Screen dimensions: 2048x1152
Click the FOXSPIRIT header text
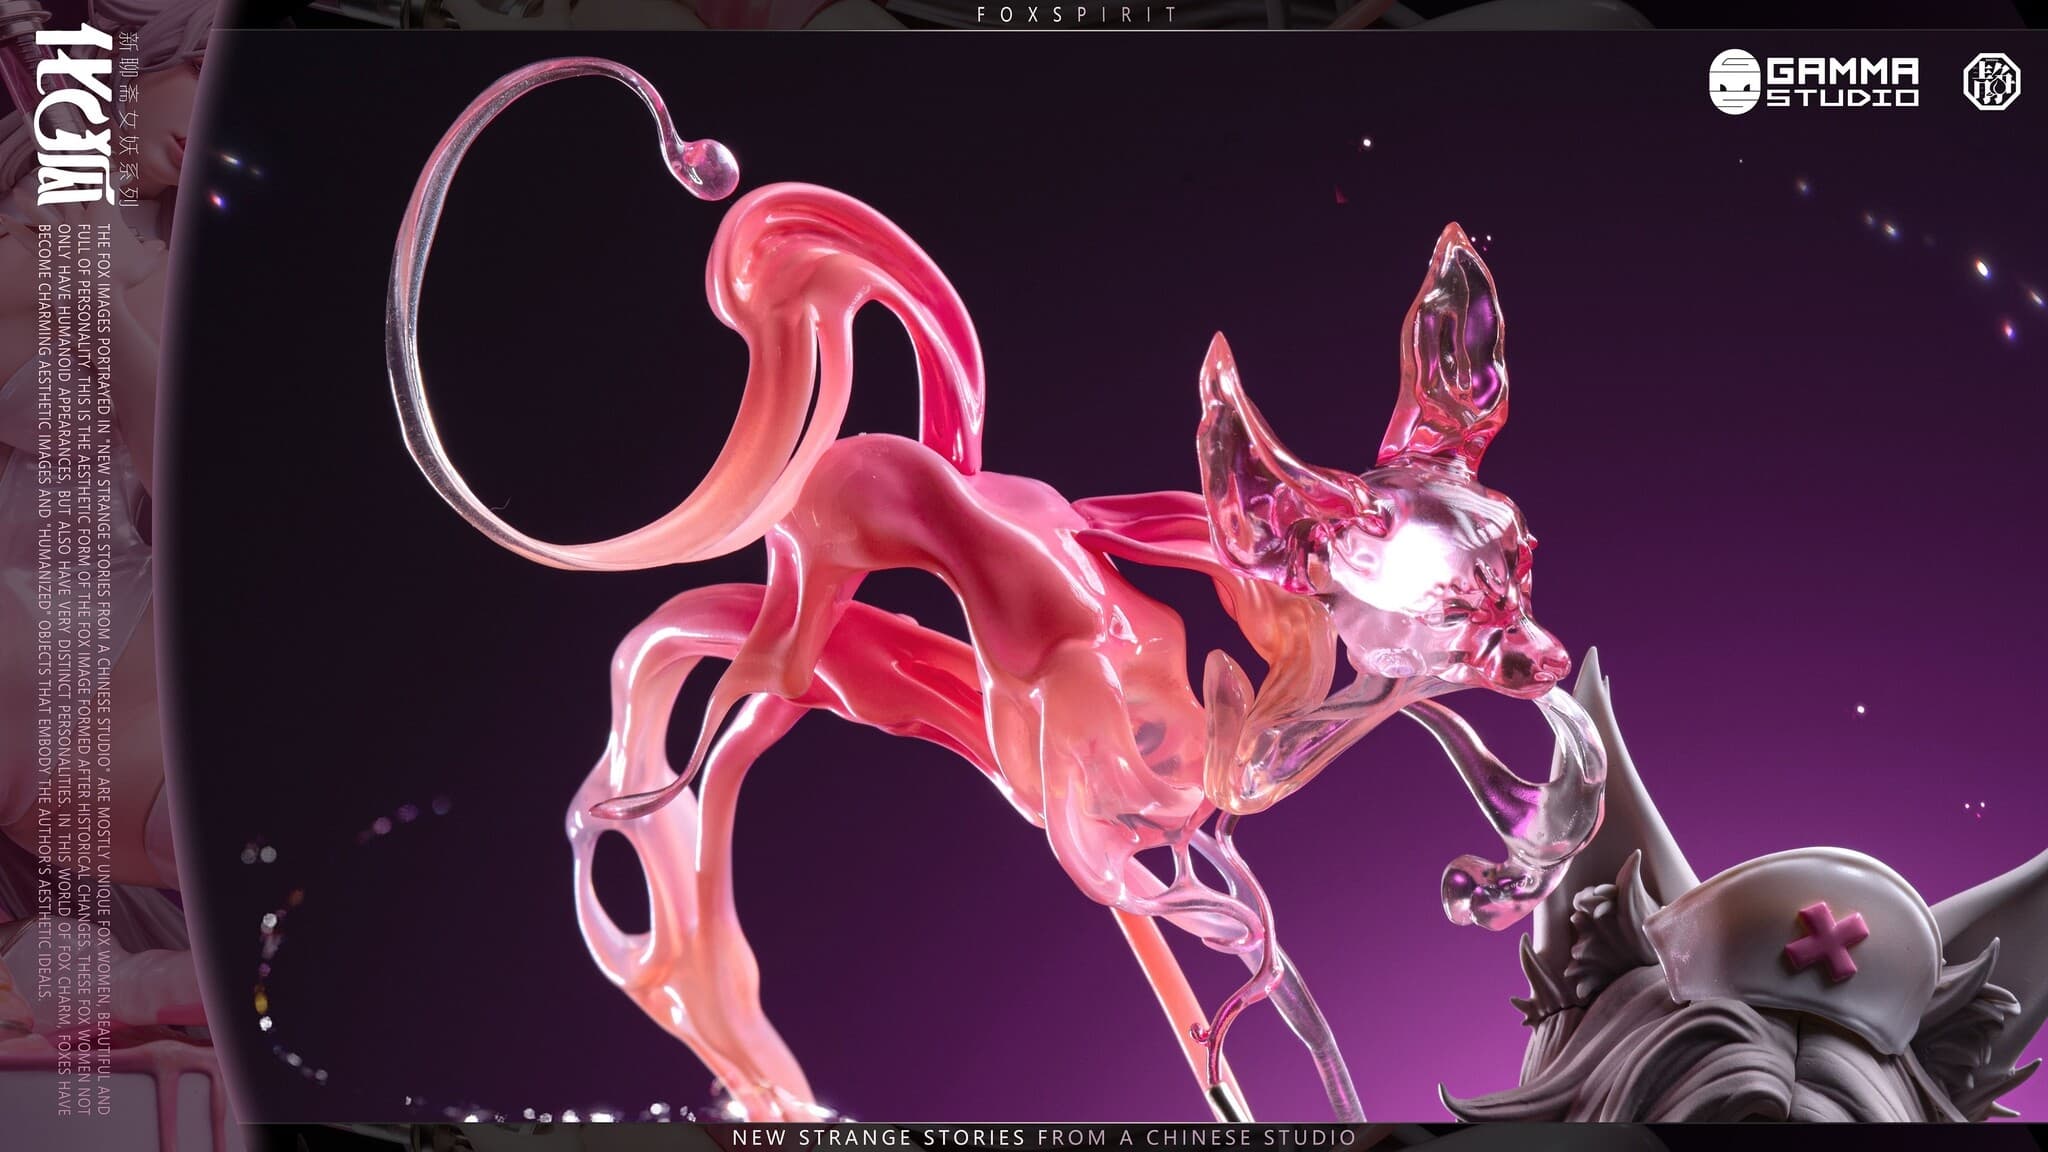tap(1076, 15)
